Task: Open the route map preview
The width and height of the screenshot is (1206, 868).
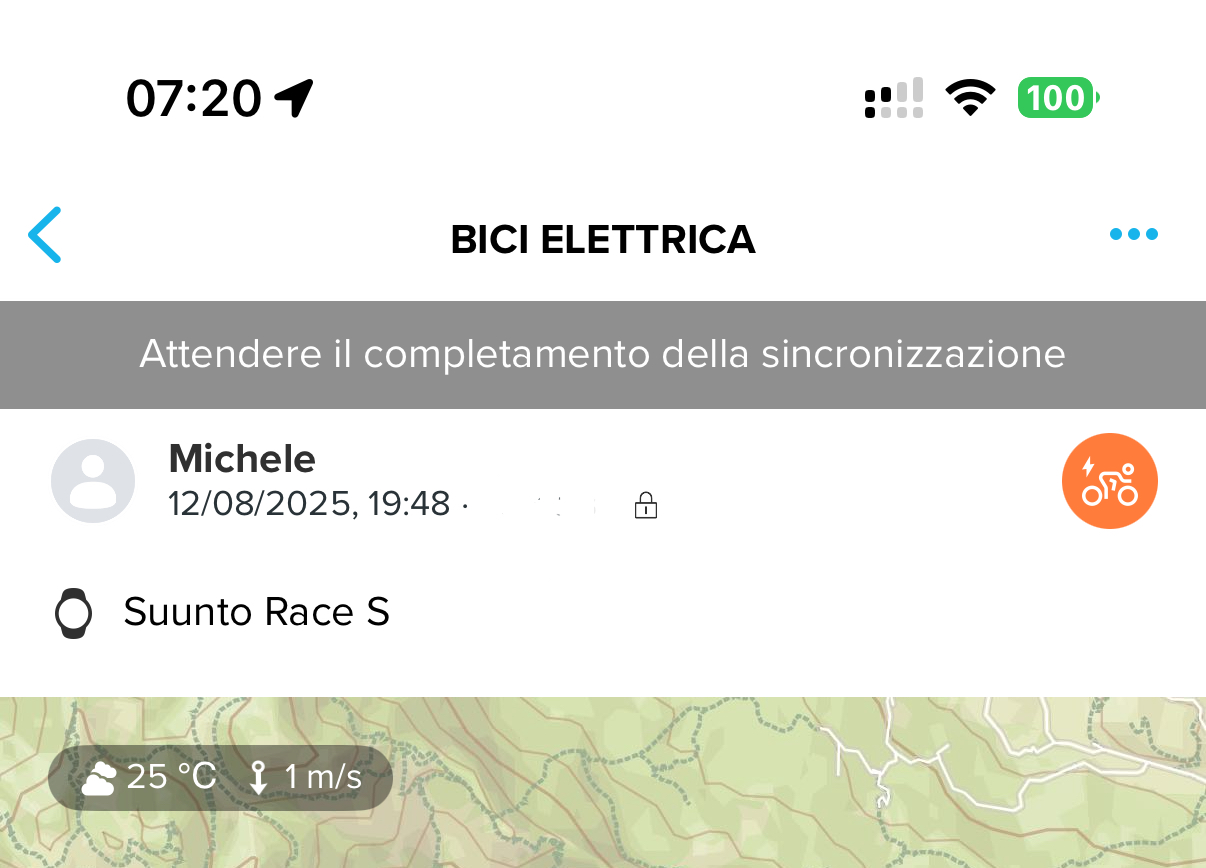Action: pos(603,783)
